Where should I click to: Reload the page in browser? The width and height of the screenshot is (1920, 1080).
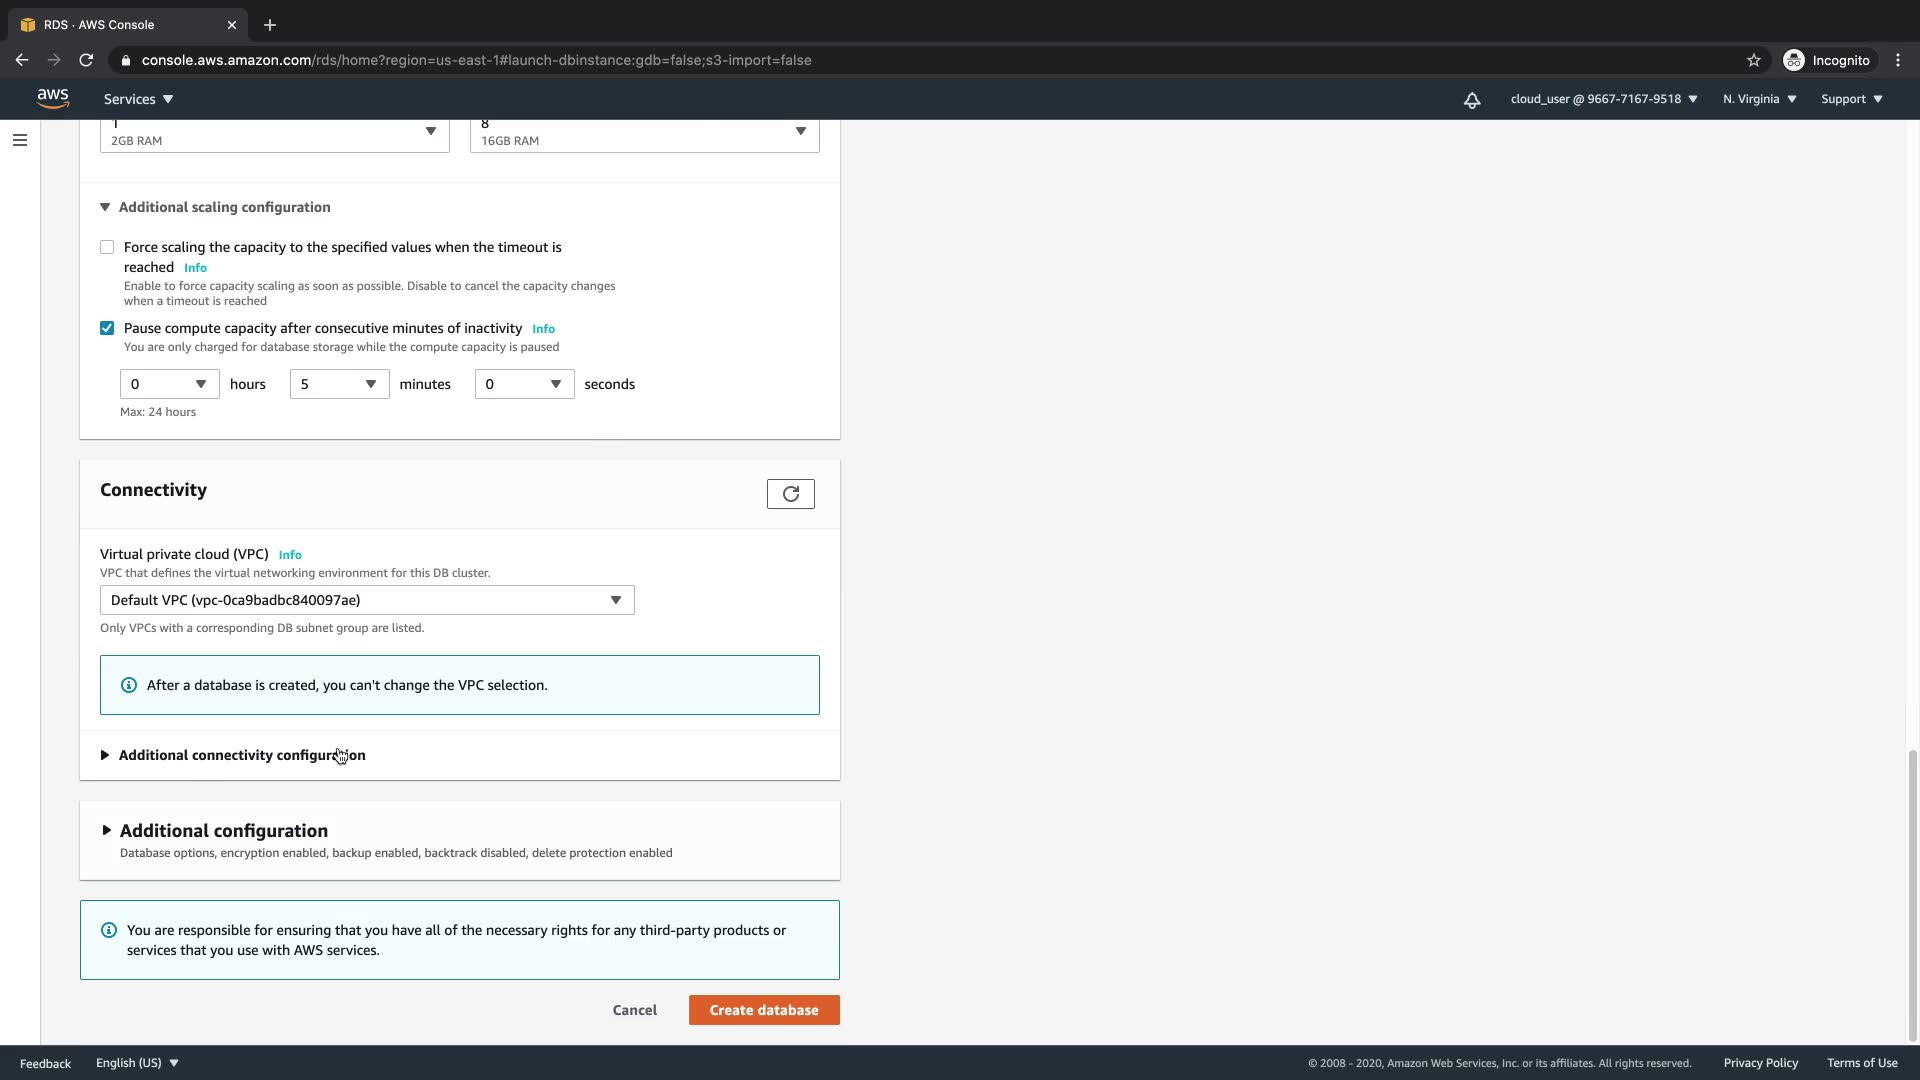click(x=87, y=60)
